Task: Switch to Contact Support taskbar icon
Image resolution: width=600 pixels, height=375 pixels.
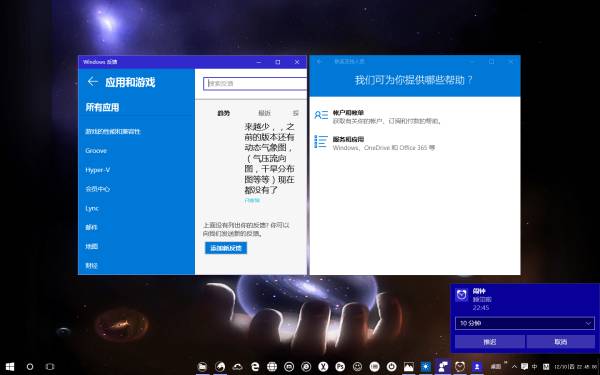Action: click(477, 367)
